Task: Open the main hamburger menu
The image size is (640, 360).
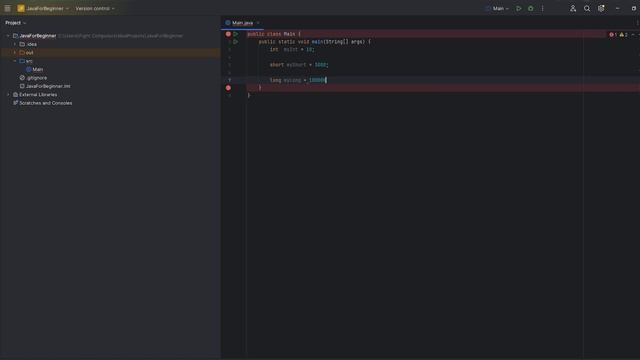Action: tap(7, 8)
